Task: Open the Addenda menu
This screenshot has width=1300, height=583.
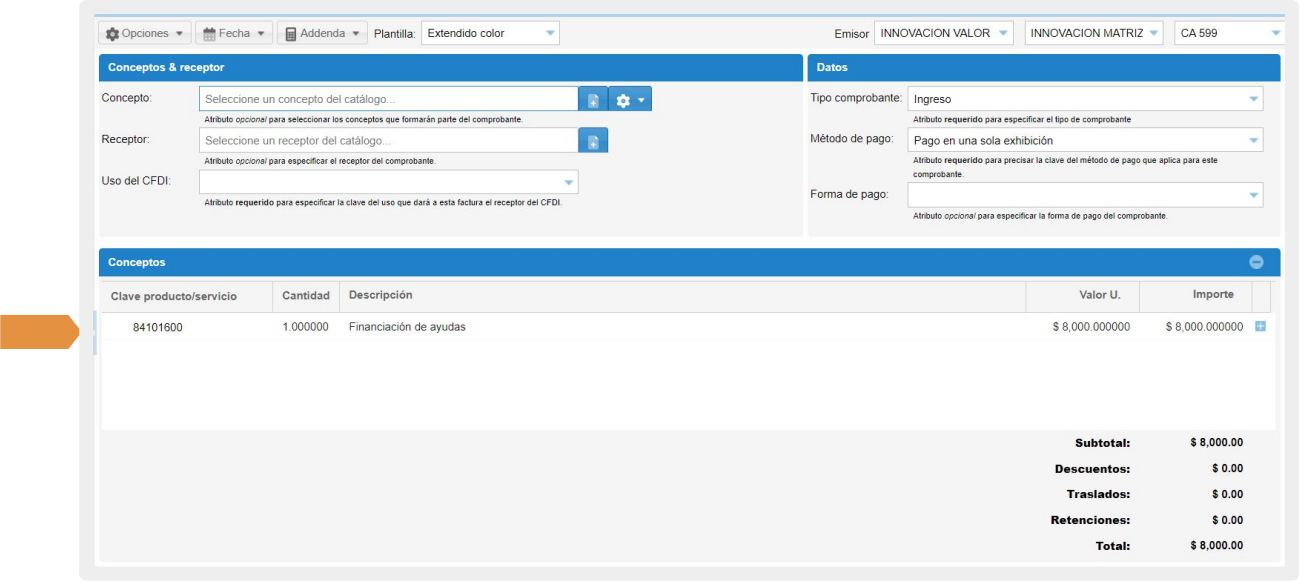Action: pos(322,34)
